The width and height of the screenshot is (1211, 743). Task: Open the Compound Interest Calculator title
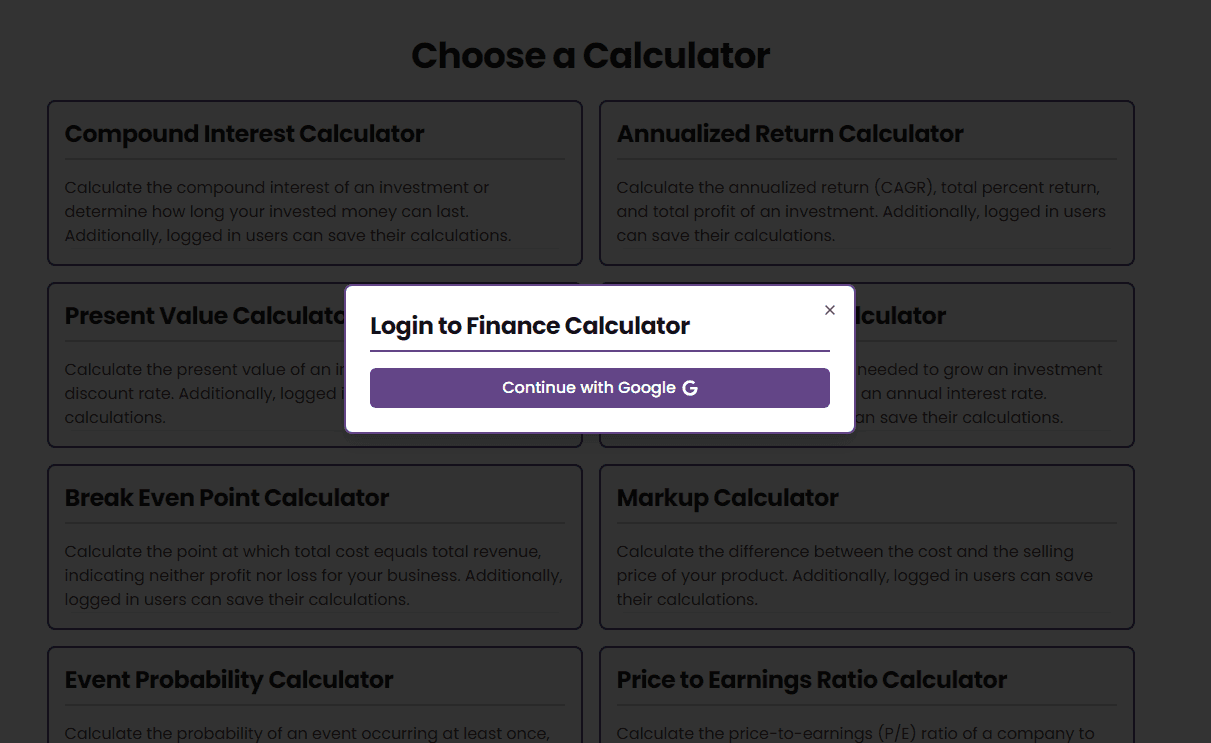pyautogui.click(x=245, y=134)
